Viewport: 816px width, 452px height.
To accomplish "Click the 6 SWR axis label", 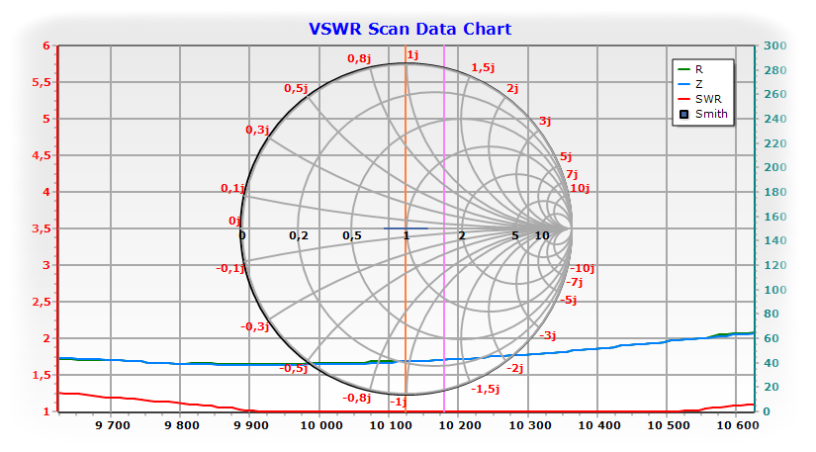I will click(46, 46).
